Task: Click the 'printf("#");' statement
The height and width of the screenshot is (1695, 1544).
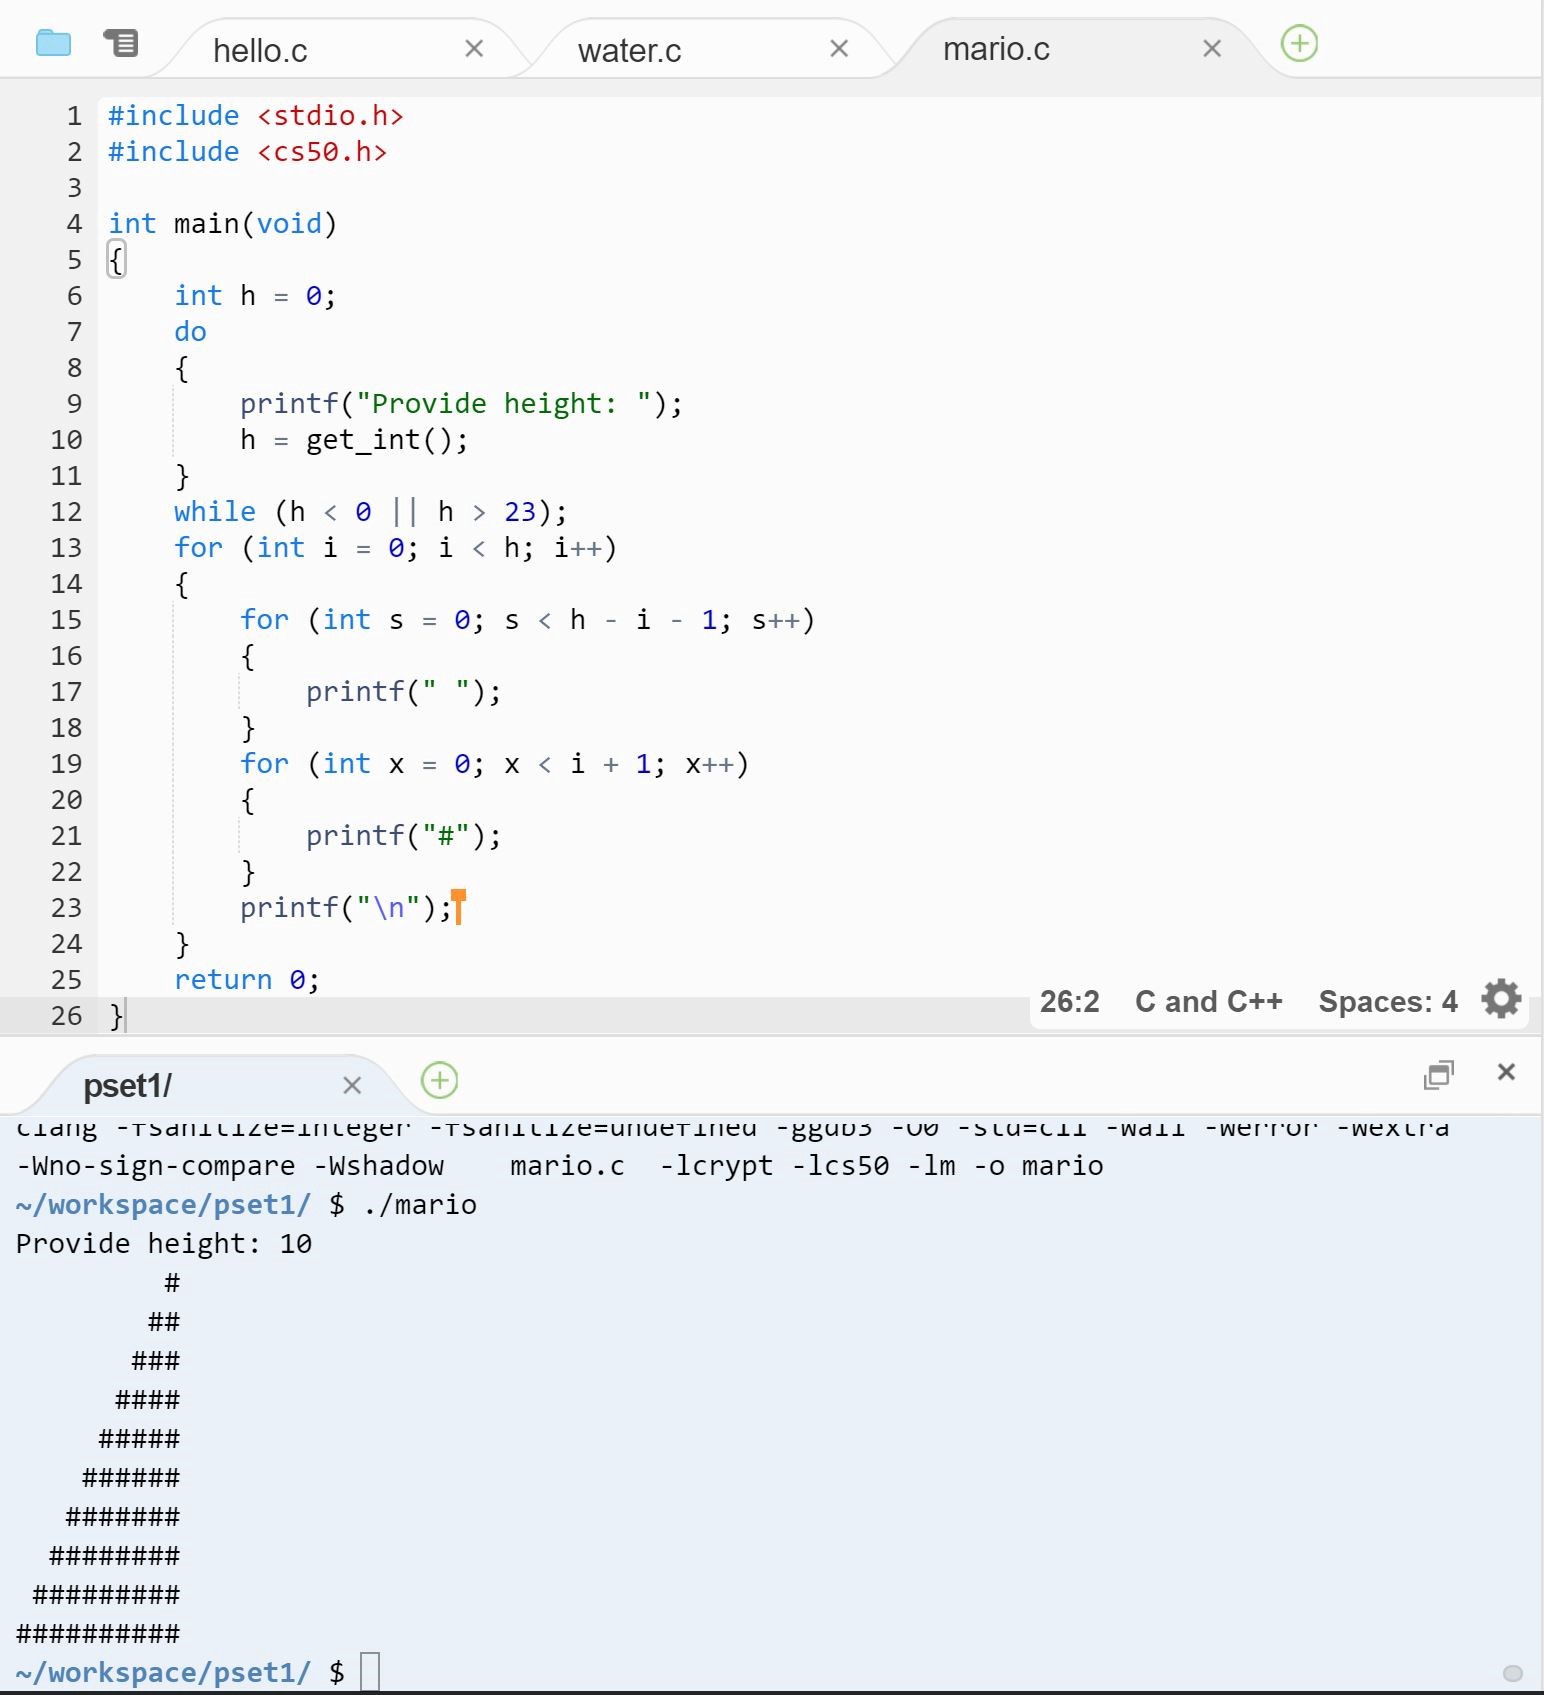Action: 403,836
